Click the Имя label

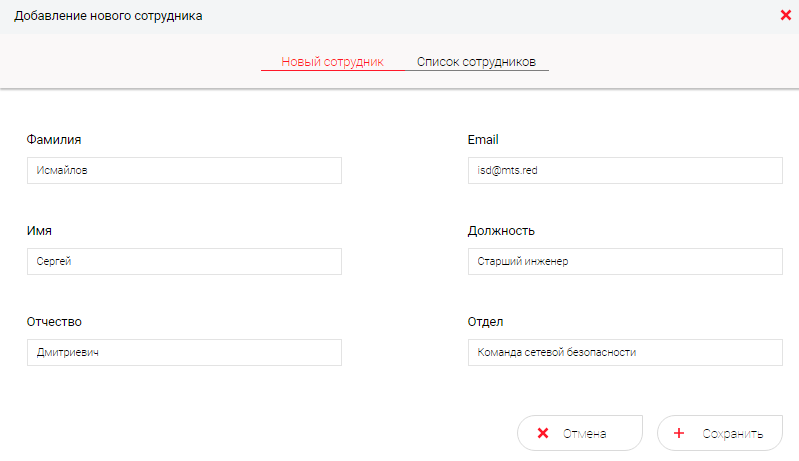point(39,231)
